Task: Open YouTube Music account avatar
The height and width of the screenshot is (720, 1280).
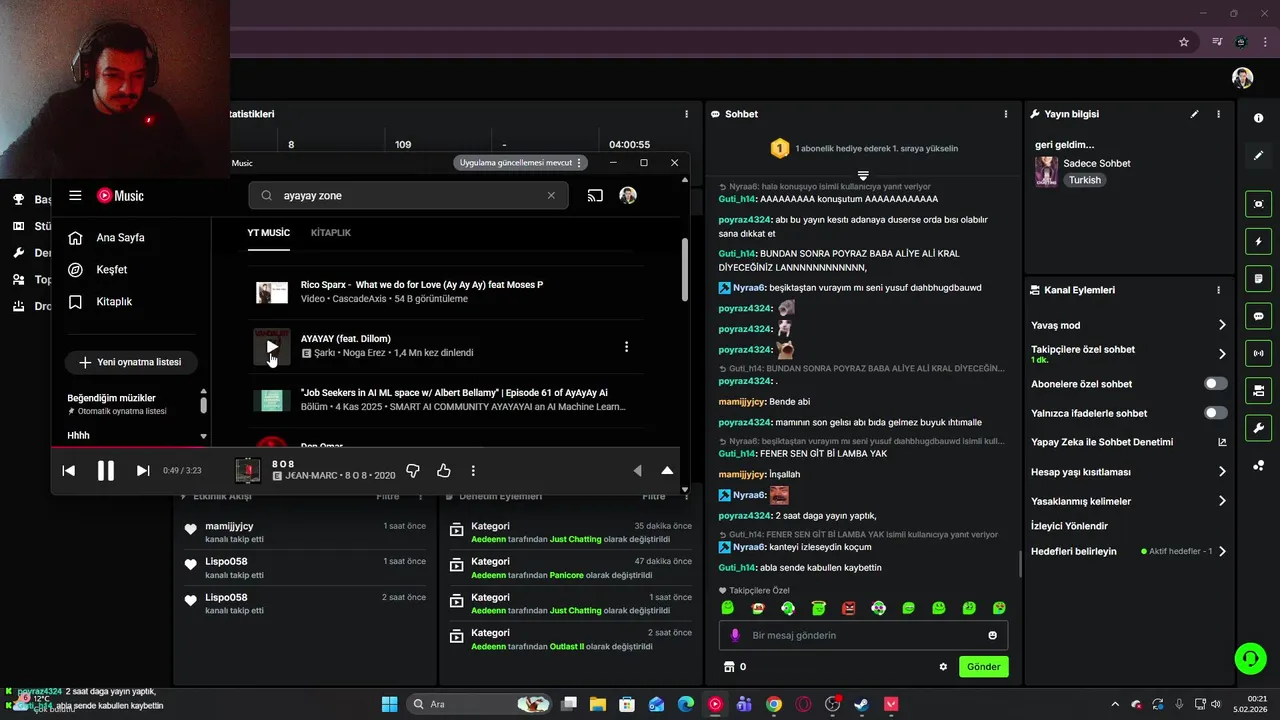Action: click(628, 196)
